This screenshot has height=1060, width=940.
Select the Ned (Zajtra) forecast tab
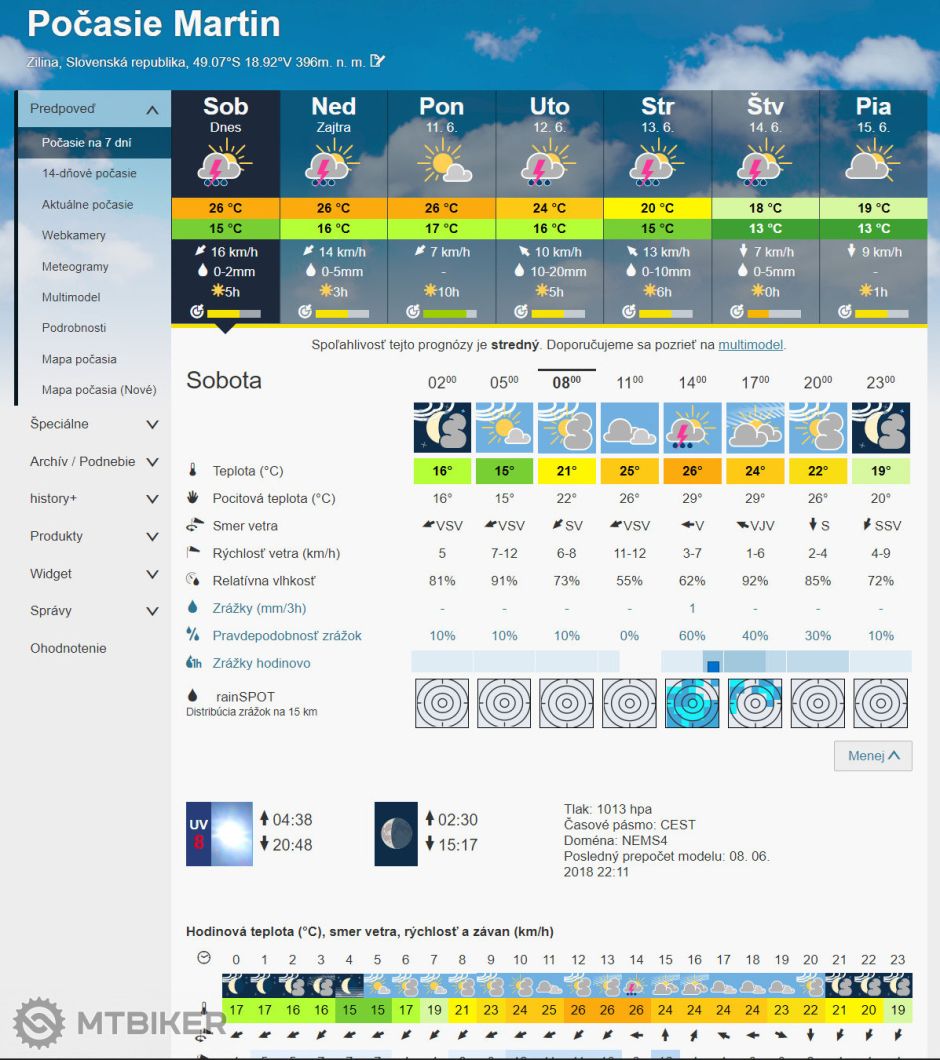click(x=333, y=115)
